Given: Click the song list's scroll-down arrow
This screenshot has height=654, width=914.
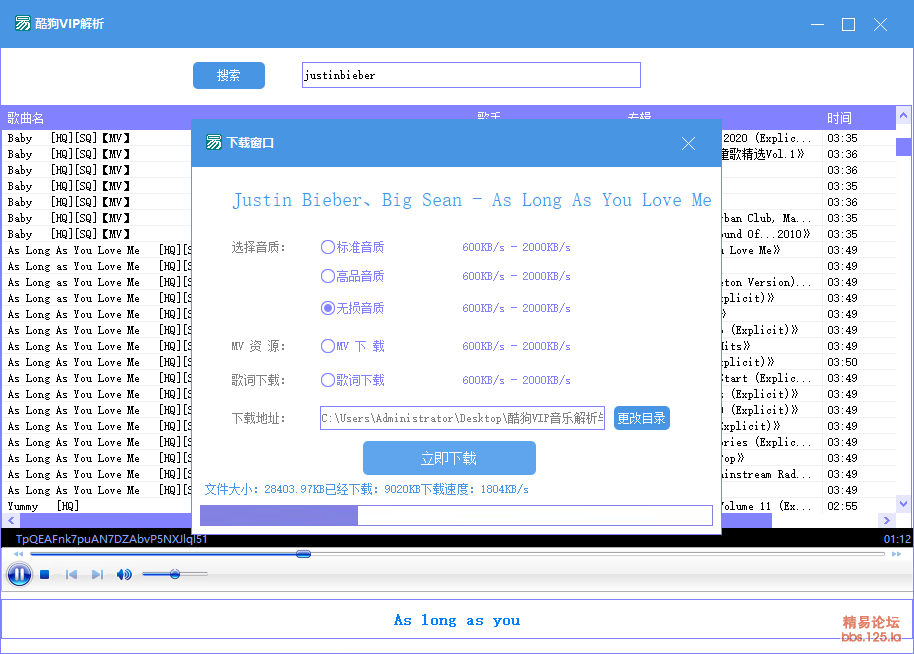Looking at the screenshot, I should 904,503.
